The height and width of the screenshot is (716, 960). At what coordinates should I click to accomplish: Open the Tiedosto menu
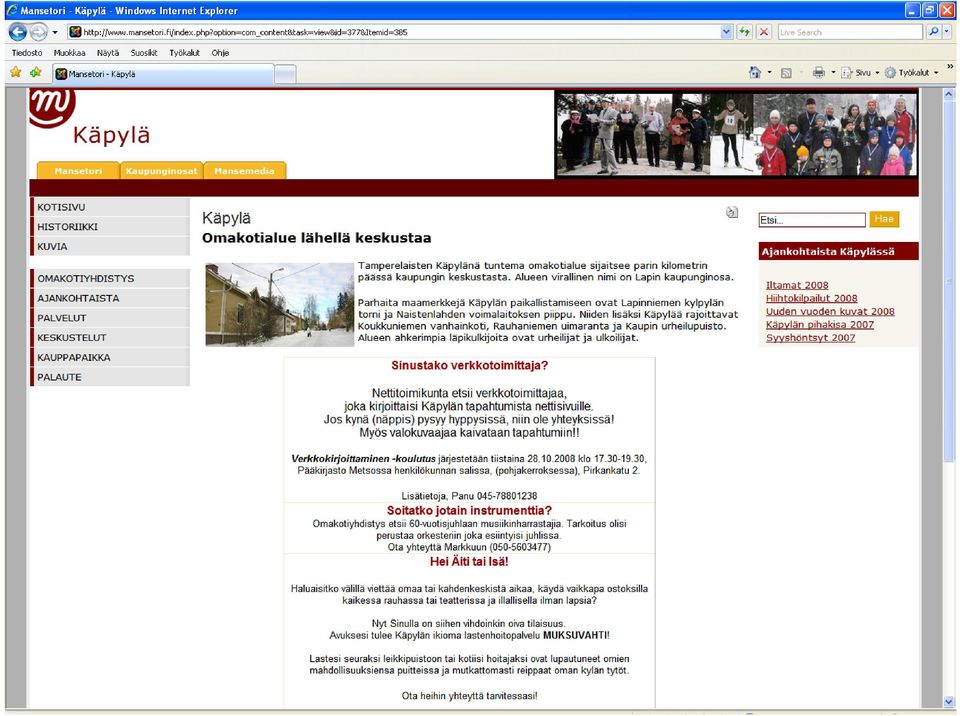click(x=27, y=53)
